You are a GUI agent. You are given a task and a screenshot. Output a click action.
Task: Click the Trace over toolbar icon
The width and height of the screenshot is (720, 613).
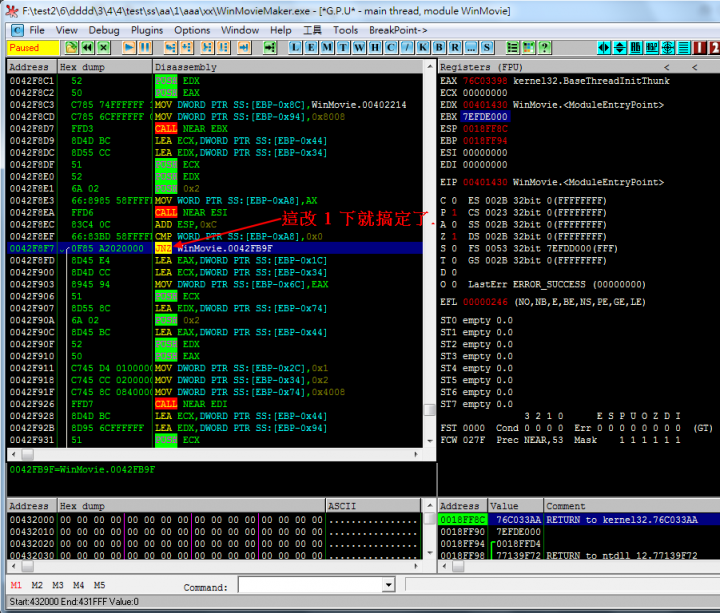pyautogui.click(x=223, y=47)
